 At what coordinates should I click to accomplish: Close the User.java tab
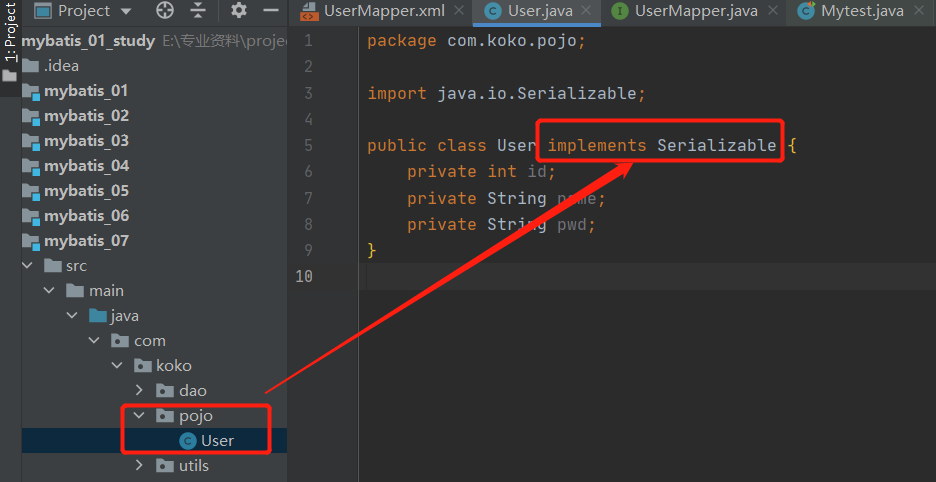(x=586, y=10)
